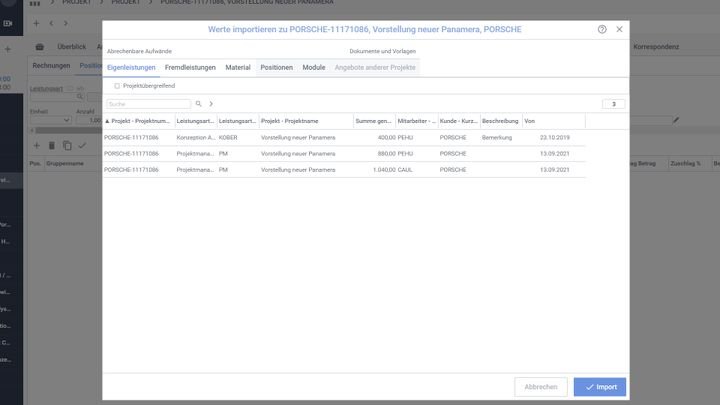Click the trash delete icon in background toolbar
This screenshot has height=405, width=720.
52,145
